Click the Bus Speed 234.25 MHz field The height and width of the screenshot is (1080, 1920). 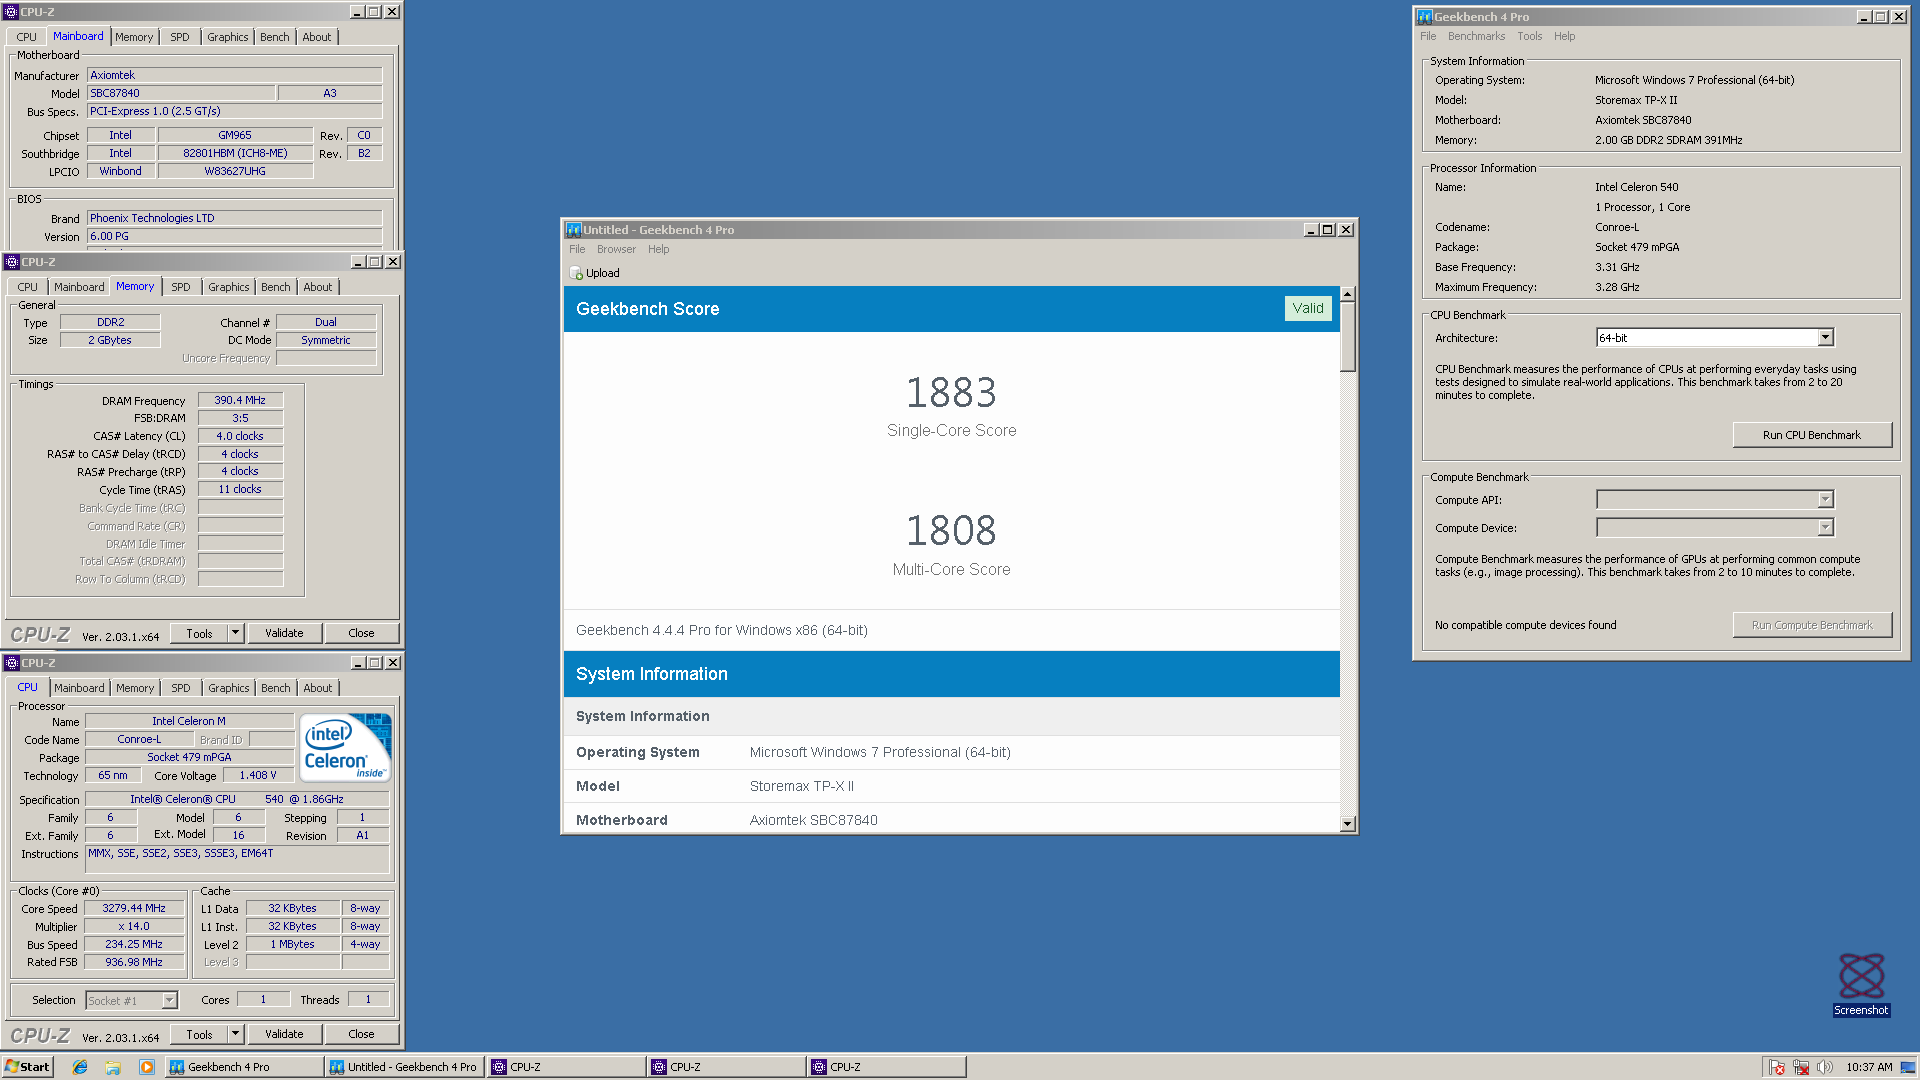134,944
